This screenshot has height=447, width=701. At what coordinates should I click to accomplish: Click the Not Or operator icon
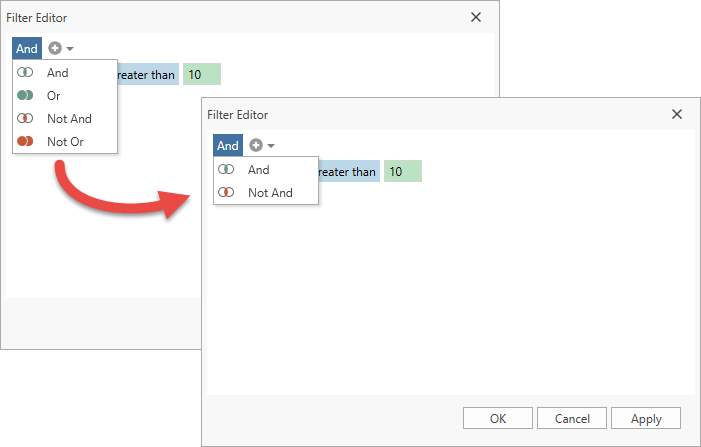pos(26,142)
